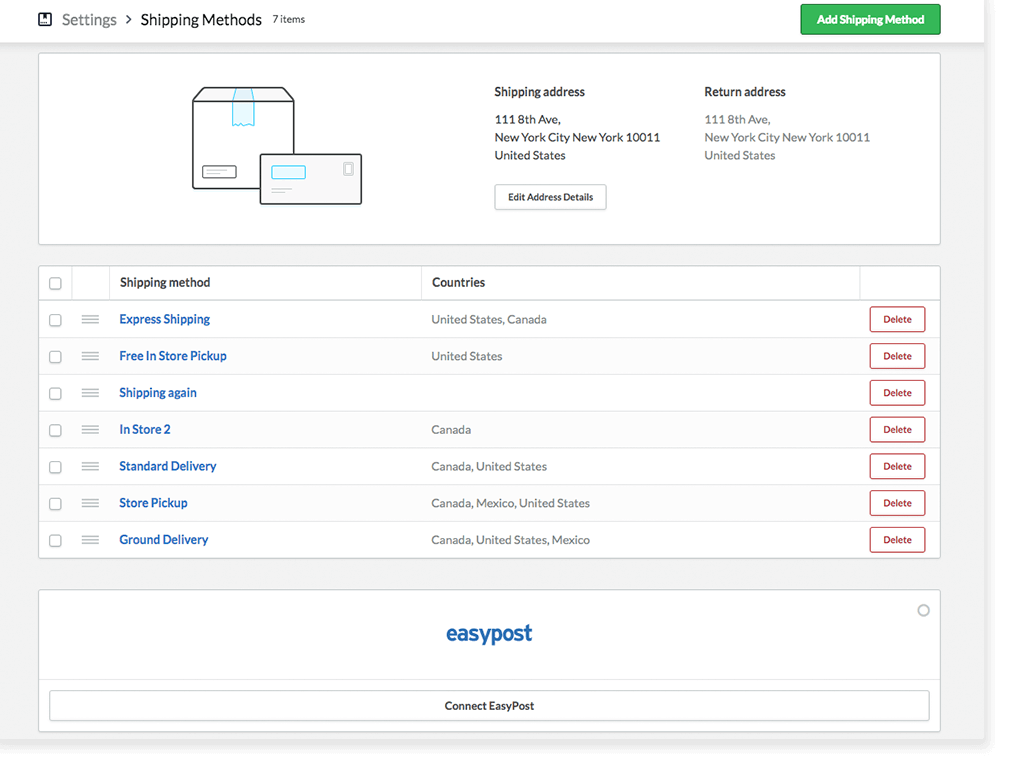
Task: Open the In Store 2 method
Action: [x=145, y=429]
